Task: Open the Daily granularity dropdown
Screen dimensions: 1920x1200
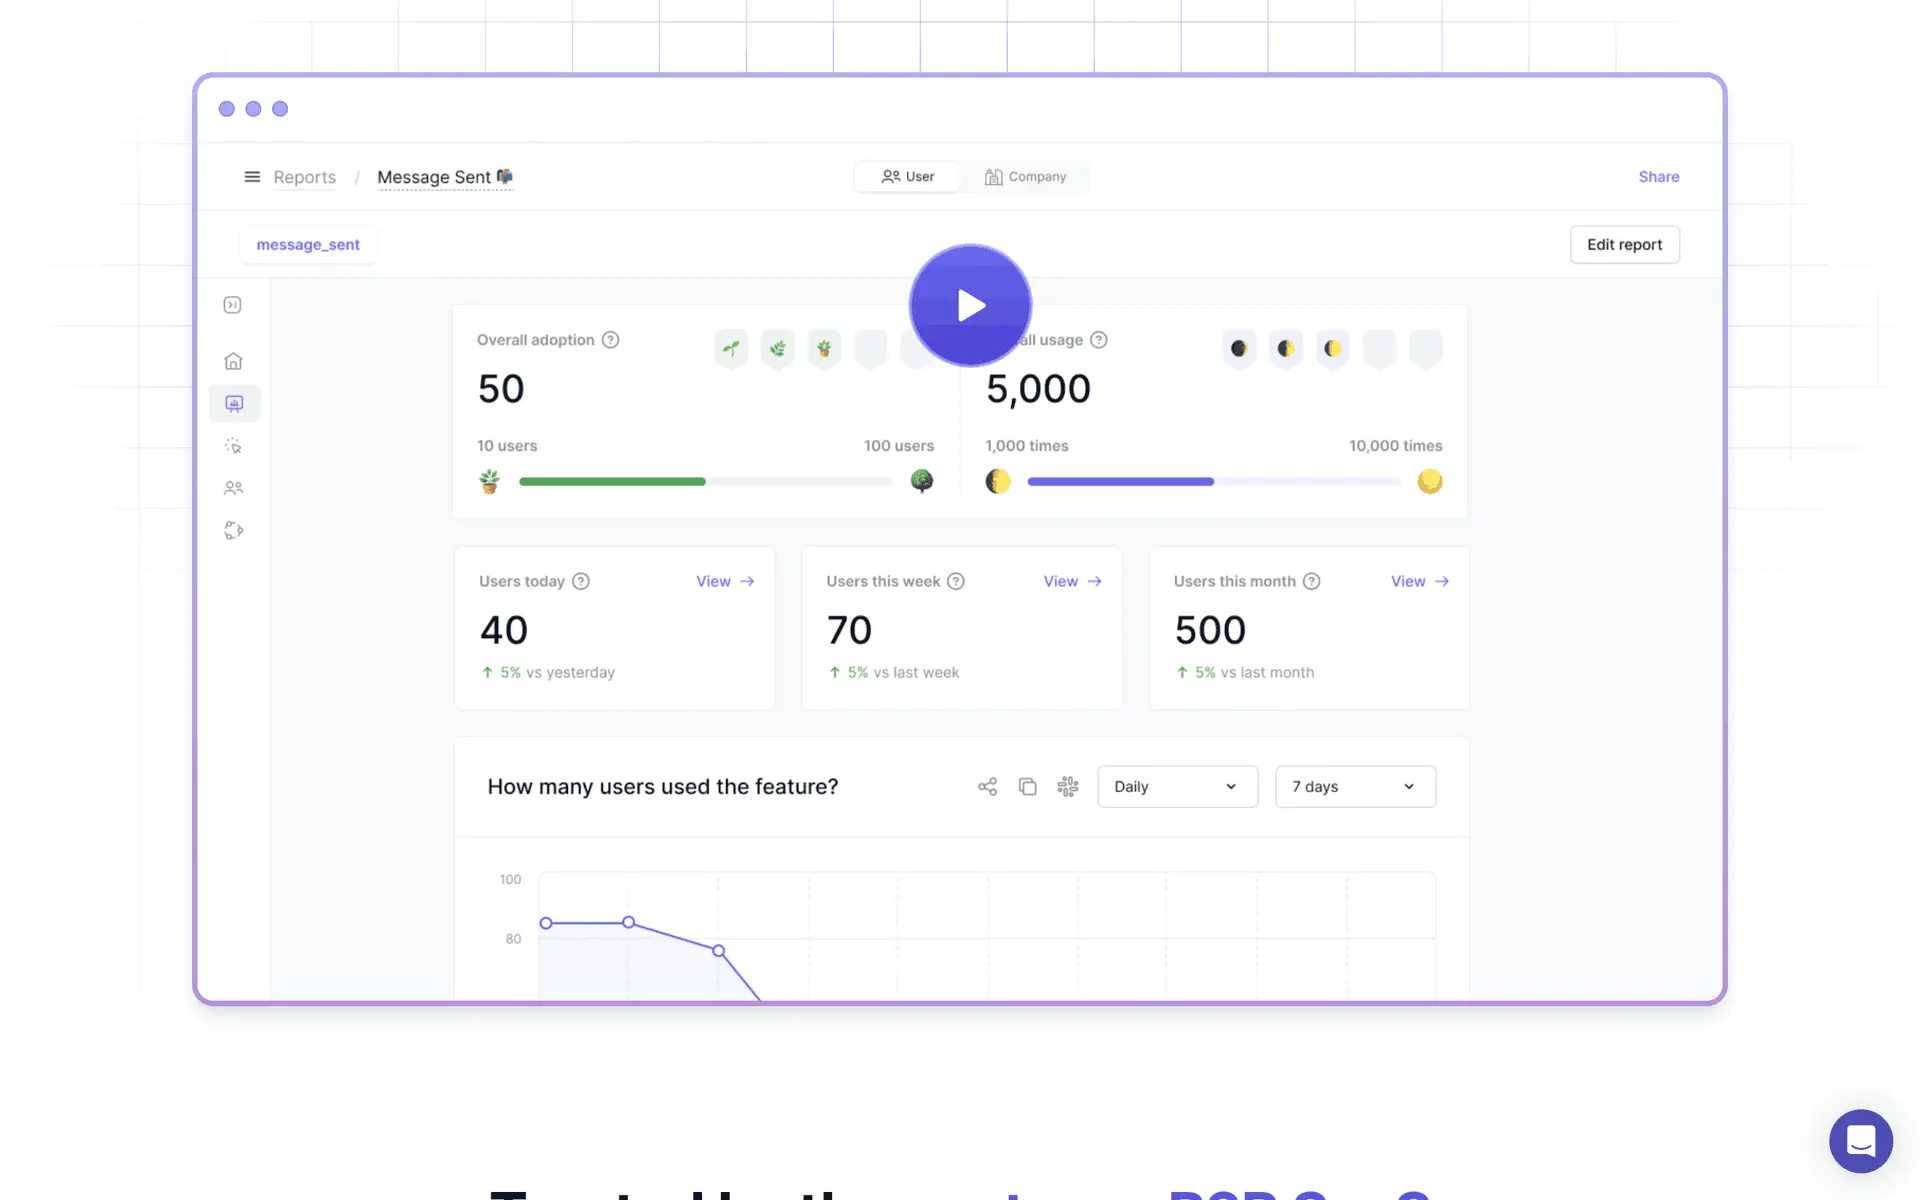Action: coord(1177,786)
